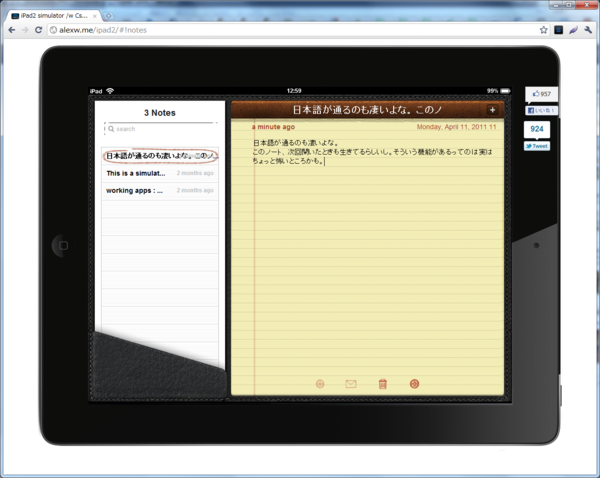The image size is (600, 478).
Task: Click the iPad Wi-Fi status icon
Action: [110, 91]
